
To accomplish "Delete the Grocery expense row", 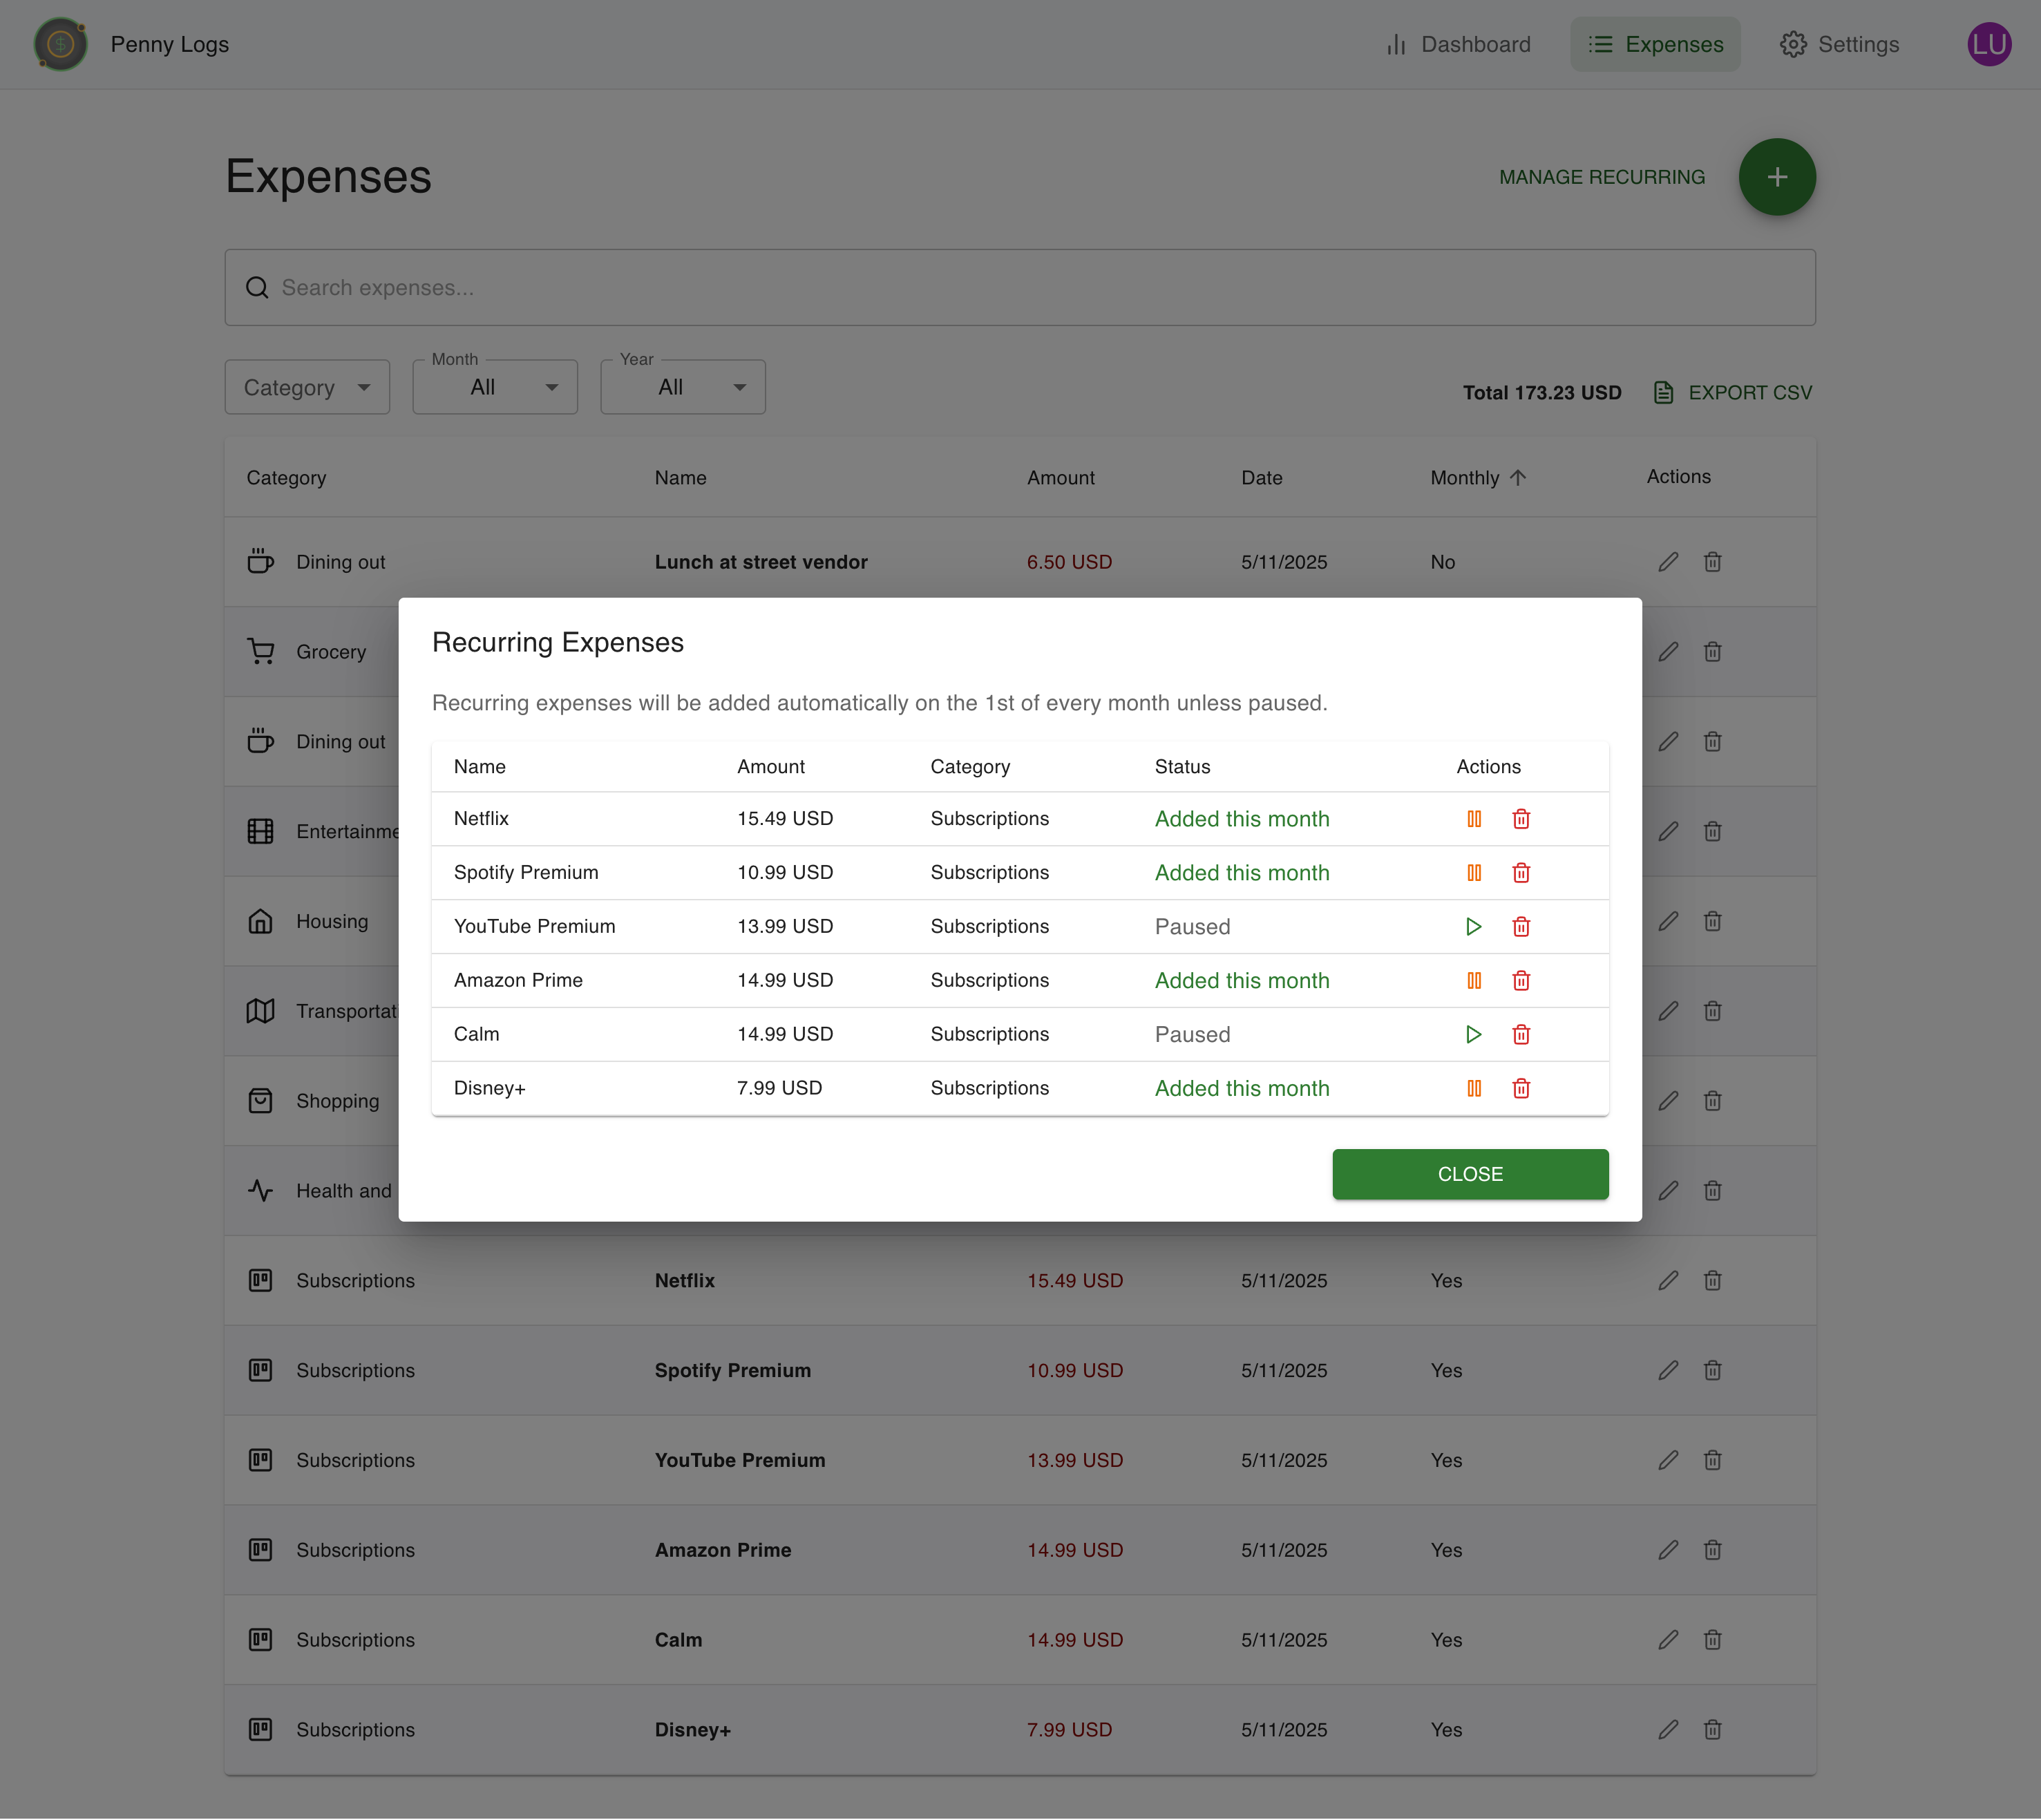I will click(x=1712, y=652).
